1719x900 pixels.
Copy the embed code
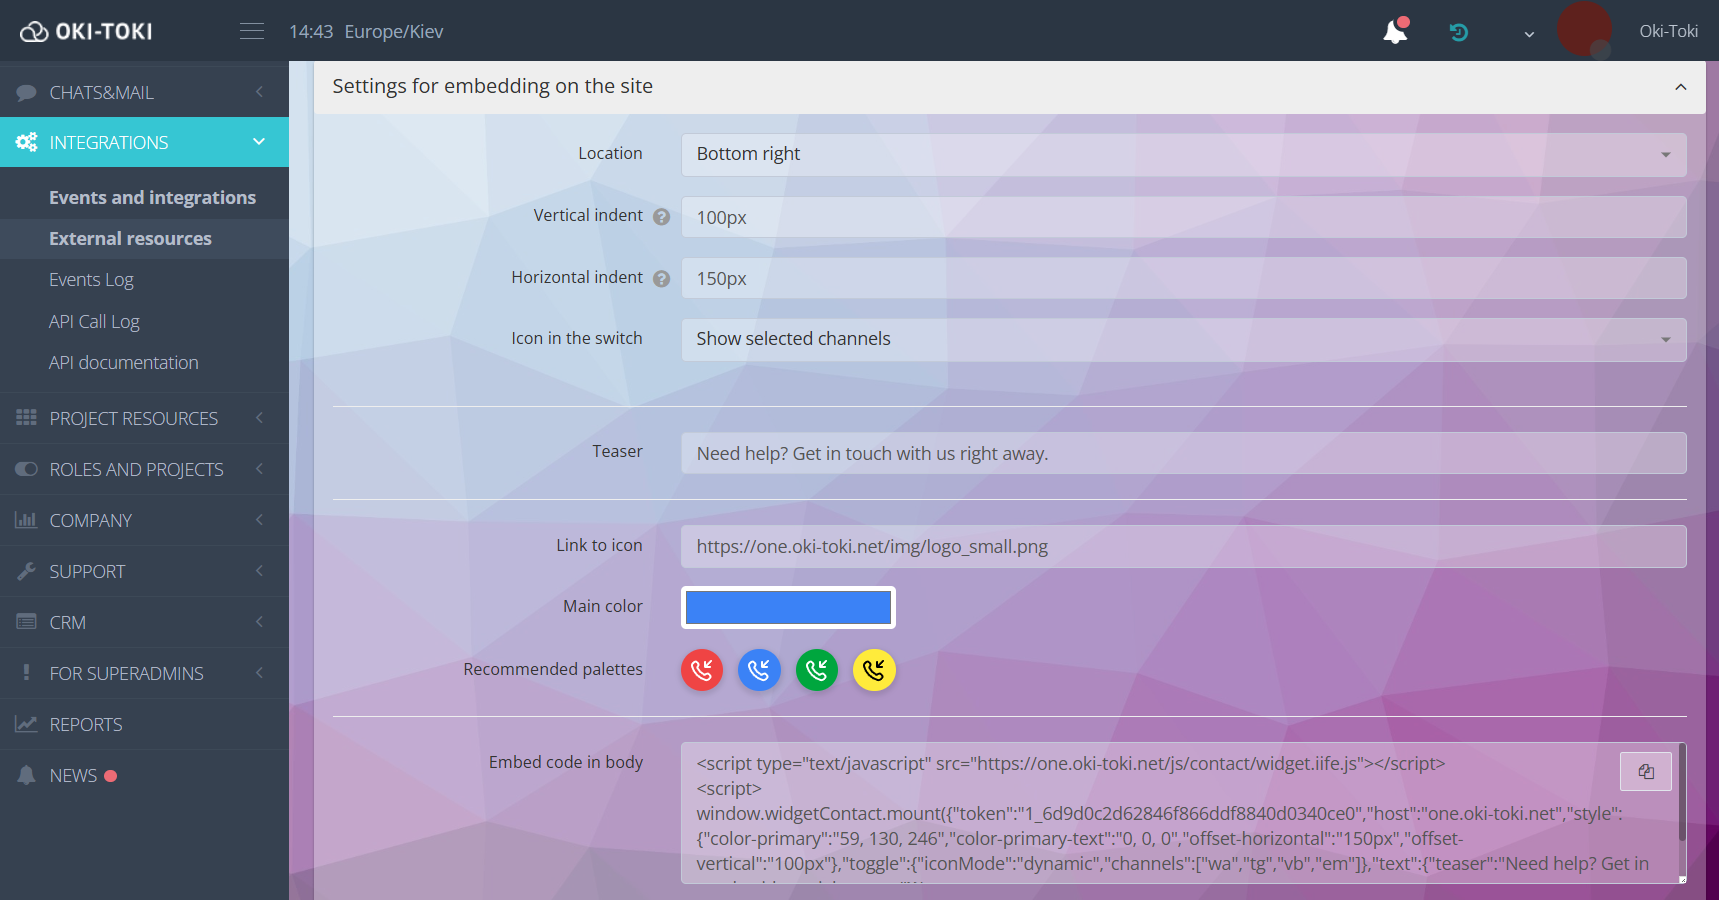(1645, 771)
